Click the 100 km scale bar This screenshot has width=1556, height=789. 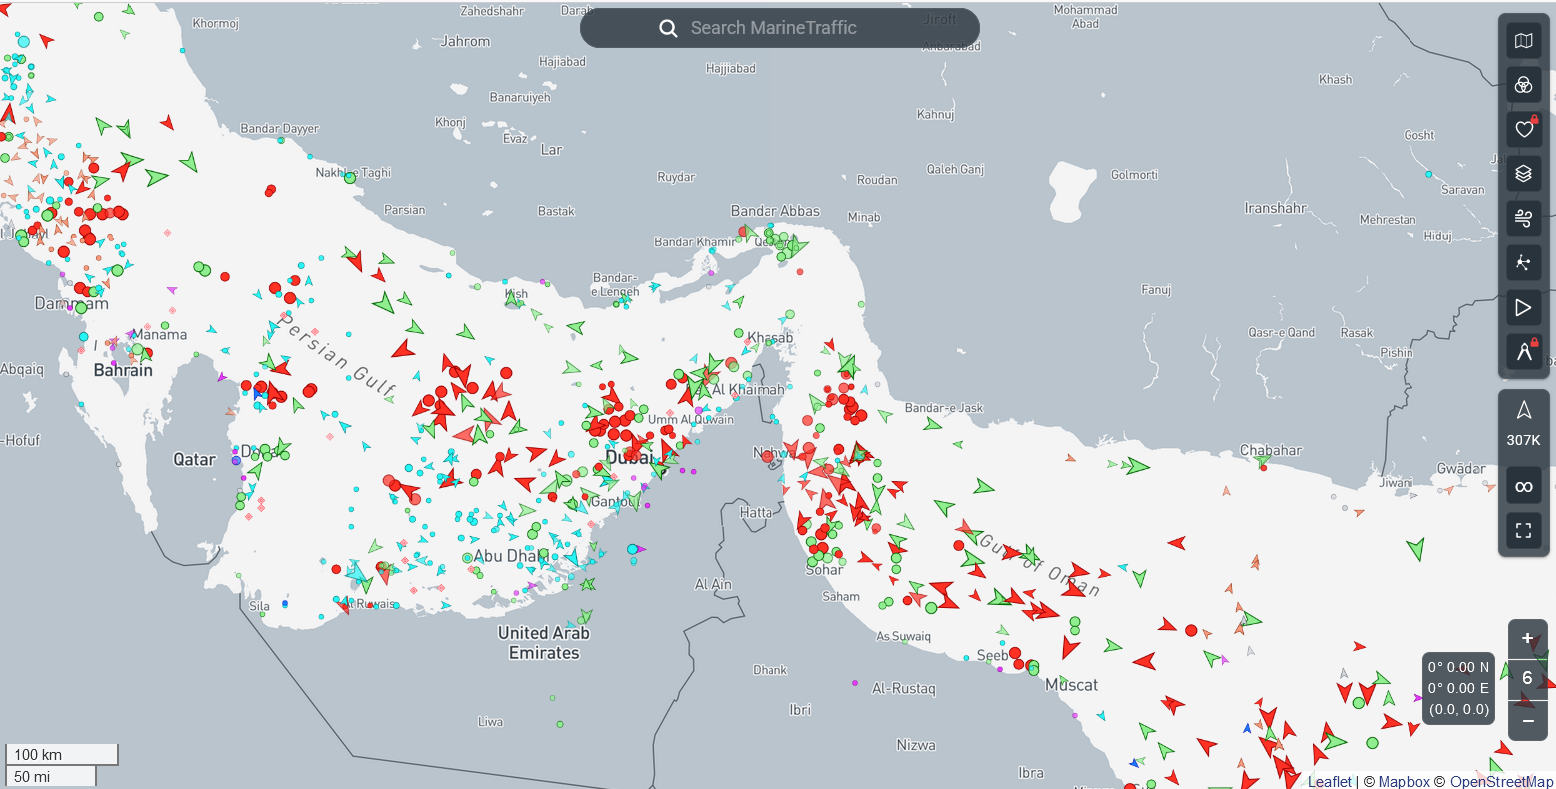pyautogui.click(x=62, y=754)
